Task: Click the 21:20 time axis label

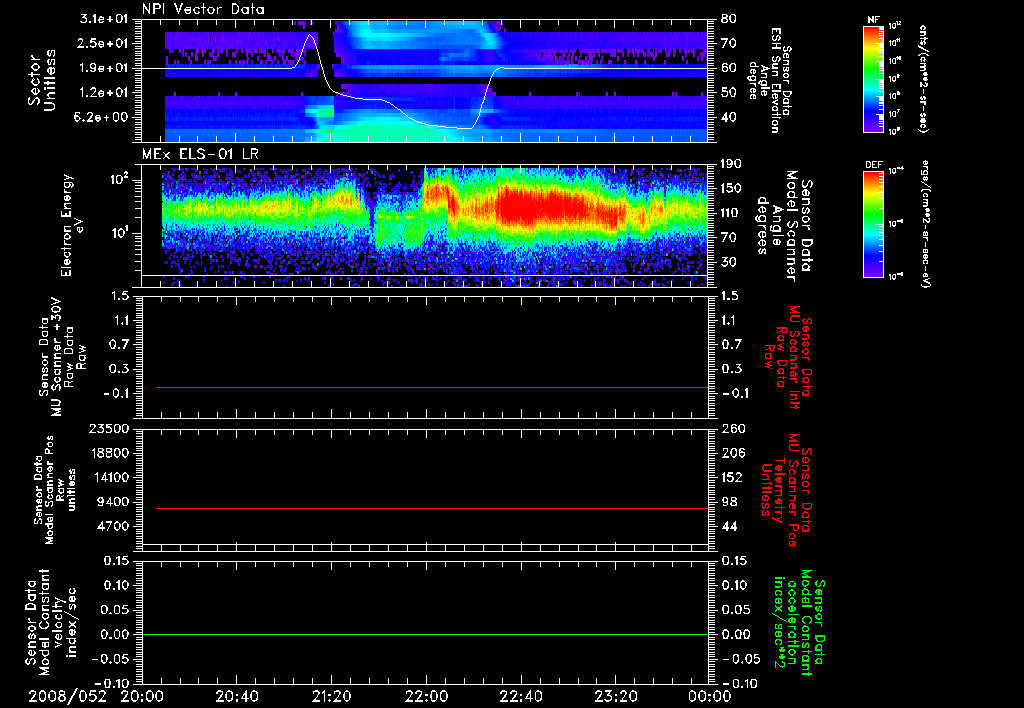Action: pyautogui.click(x=331, y=696)
